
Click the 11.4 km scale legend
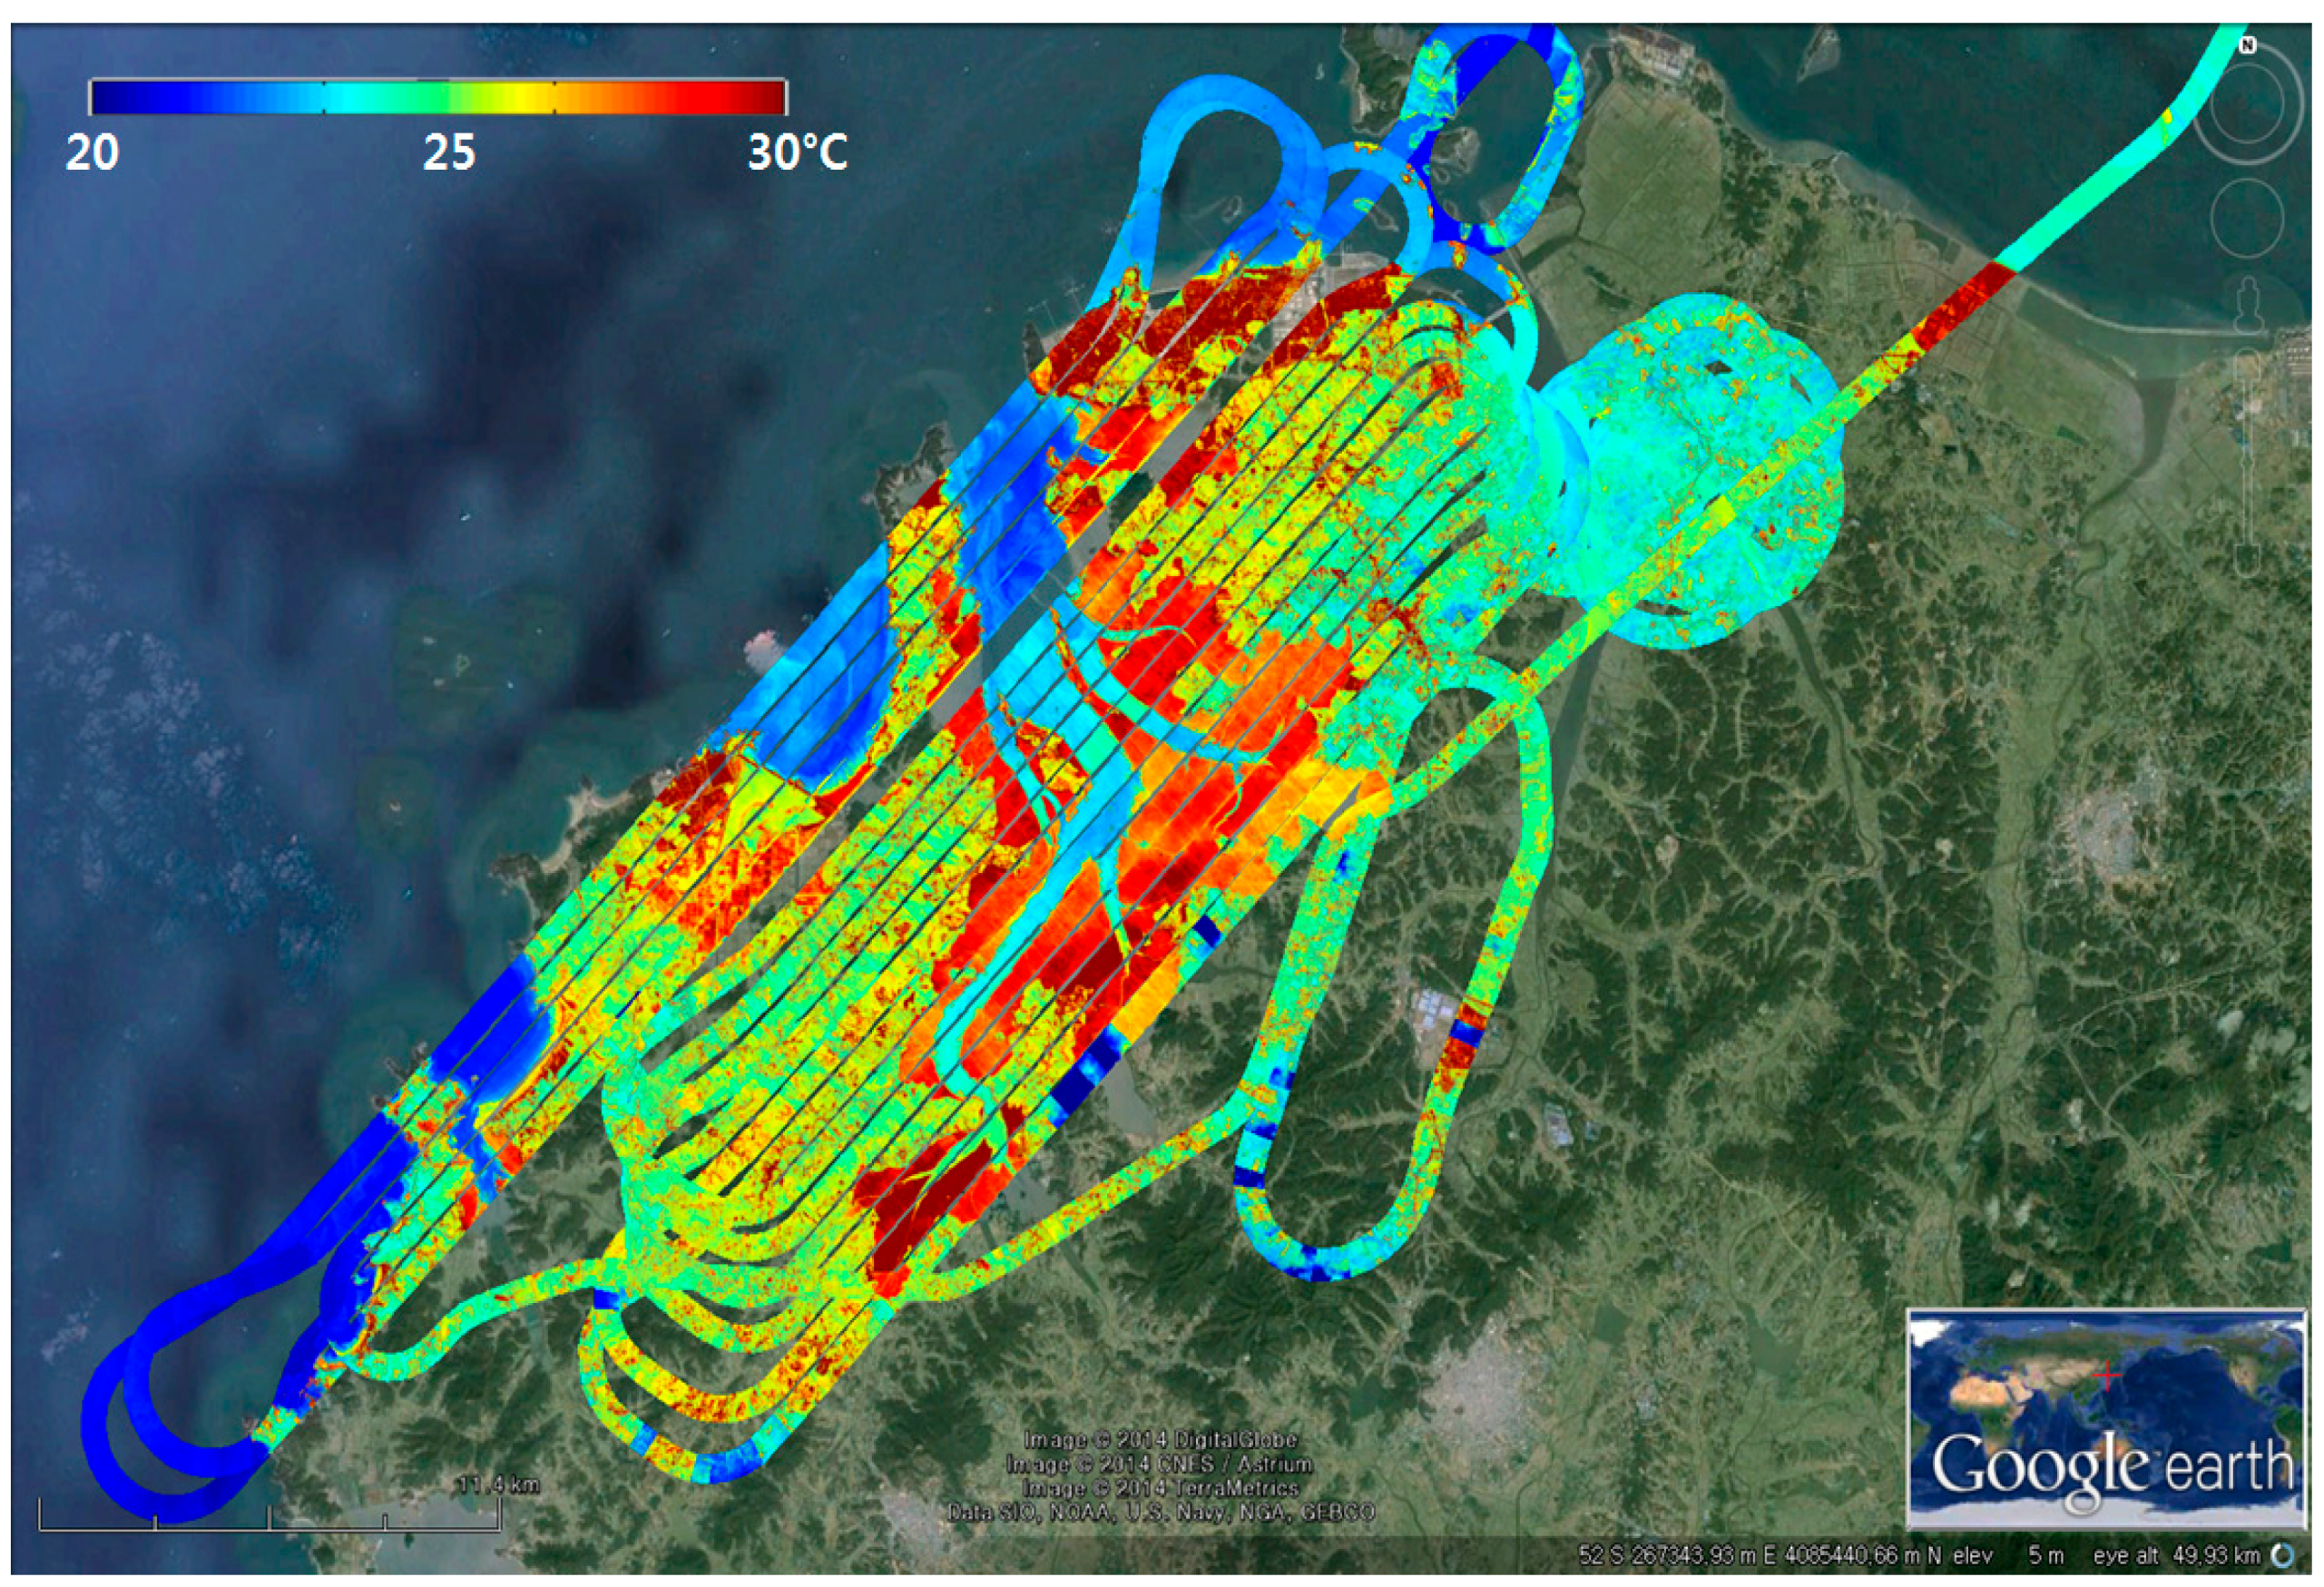(497, 1485)
